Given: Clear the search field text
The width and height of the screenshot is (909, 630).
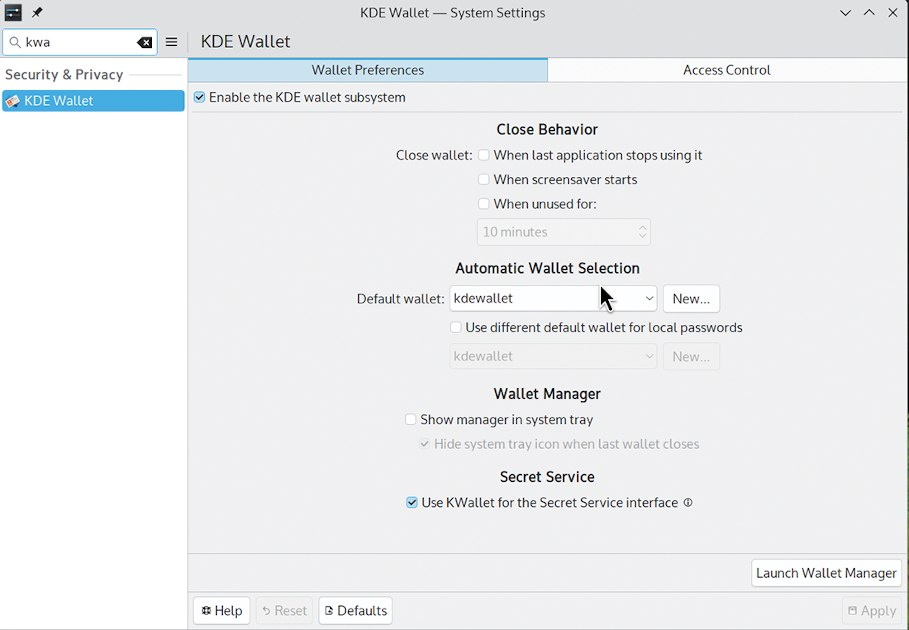Looking at the screenshot, I should pos(144,42).
